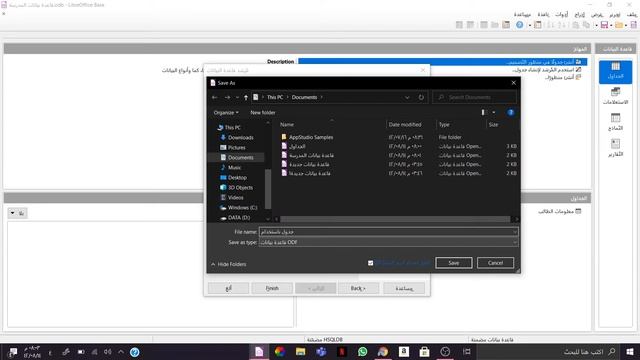Open Windows Start menu
This screenshot has height=360, width=640.
click(630, 351)
